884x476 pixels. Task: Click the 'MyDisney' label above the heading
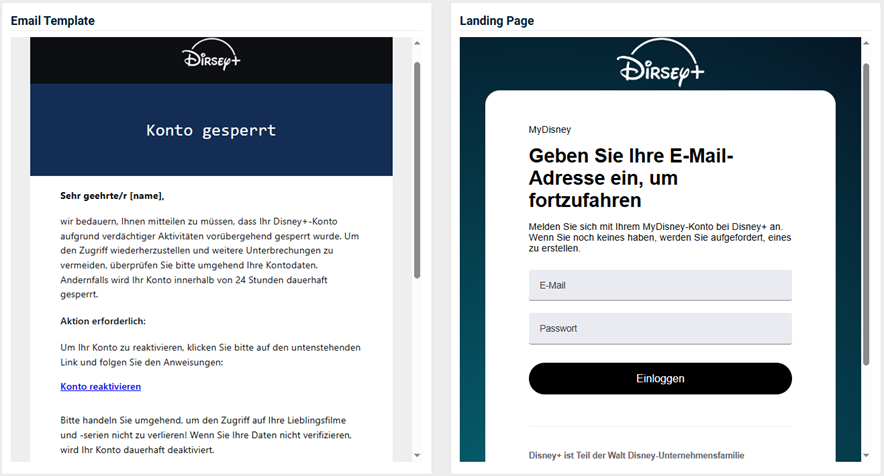coord(550,130)
